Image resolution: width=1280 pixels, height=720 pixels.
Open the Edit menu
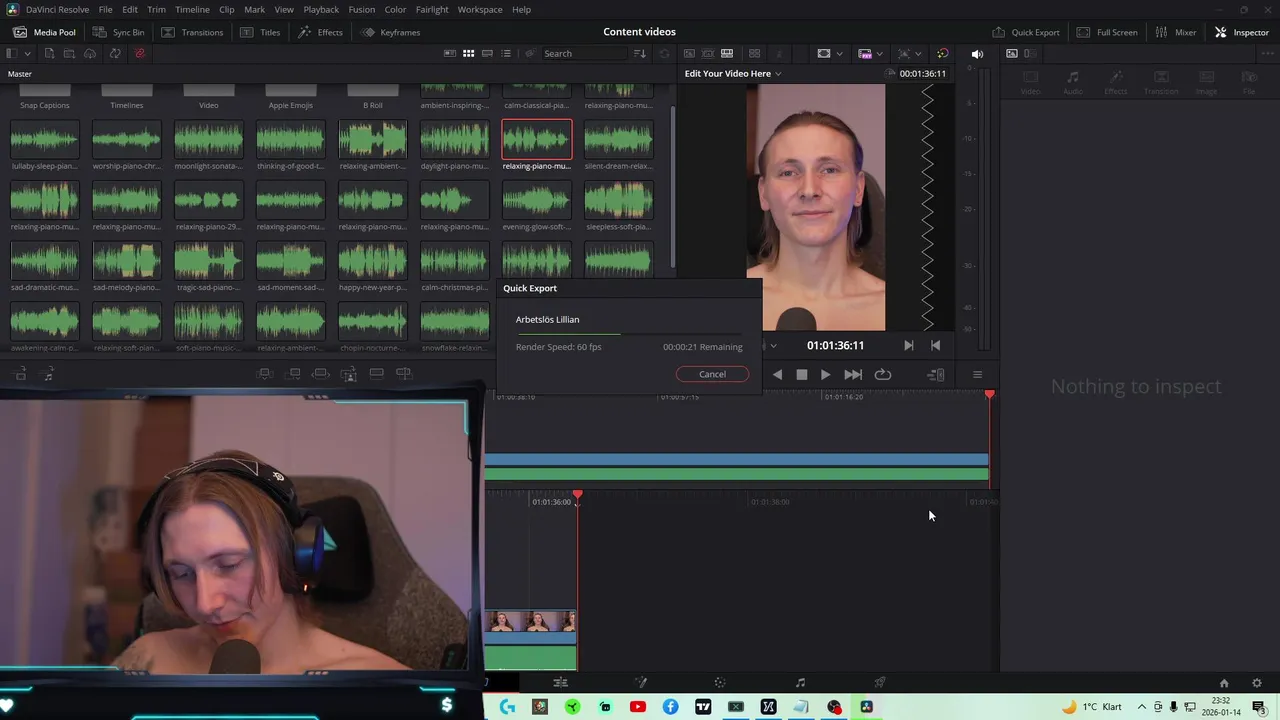pyautogui.click(x=130, y=9)
